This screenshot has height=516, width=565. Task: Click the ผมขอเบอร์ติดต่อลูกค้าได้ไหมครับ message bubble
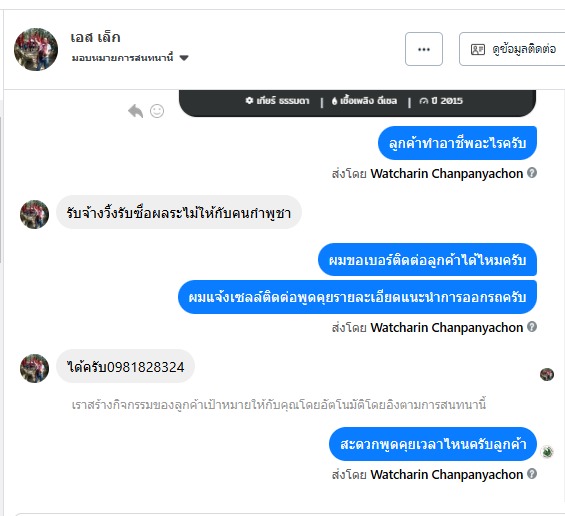click(x=427, y=260)
